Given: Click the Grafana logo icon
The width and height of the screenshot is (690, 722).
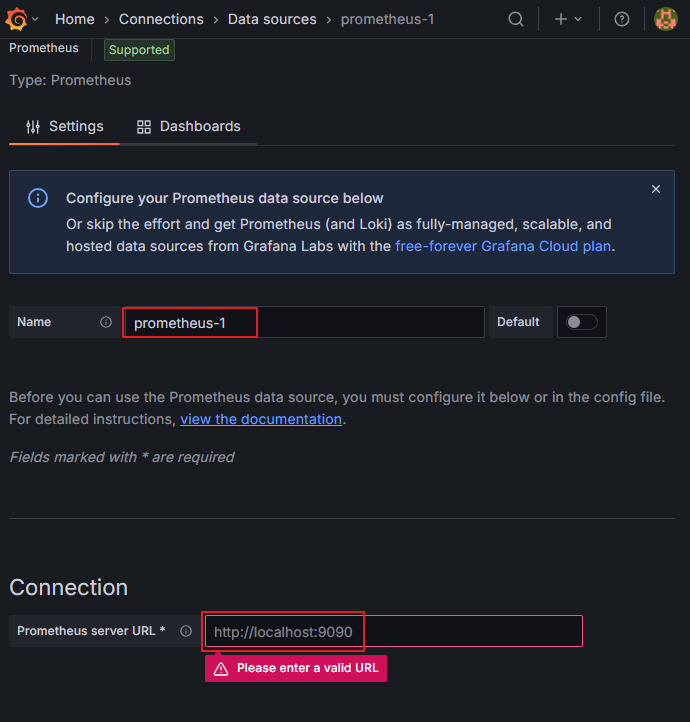Looking at the screenshot, I should pos(17,19).
